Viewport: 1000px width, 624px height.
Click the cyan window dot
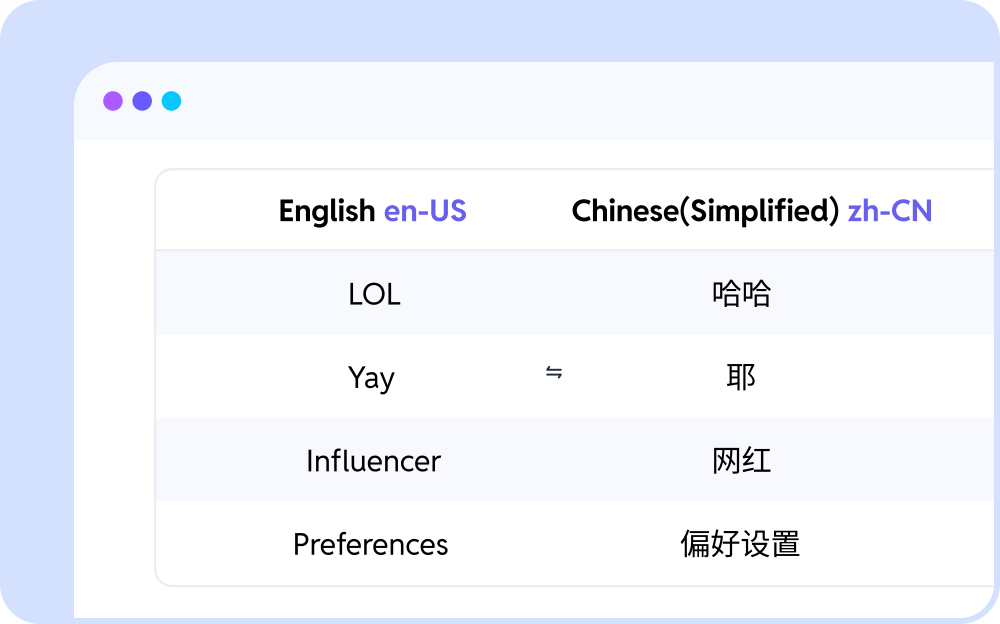pos(172,101)
